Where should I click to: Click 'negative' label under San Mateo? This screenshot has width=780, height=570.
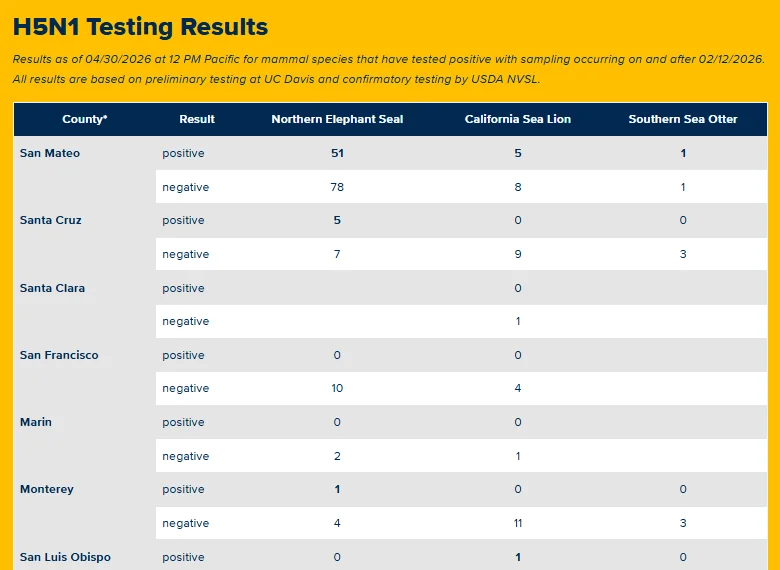186,188
